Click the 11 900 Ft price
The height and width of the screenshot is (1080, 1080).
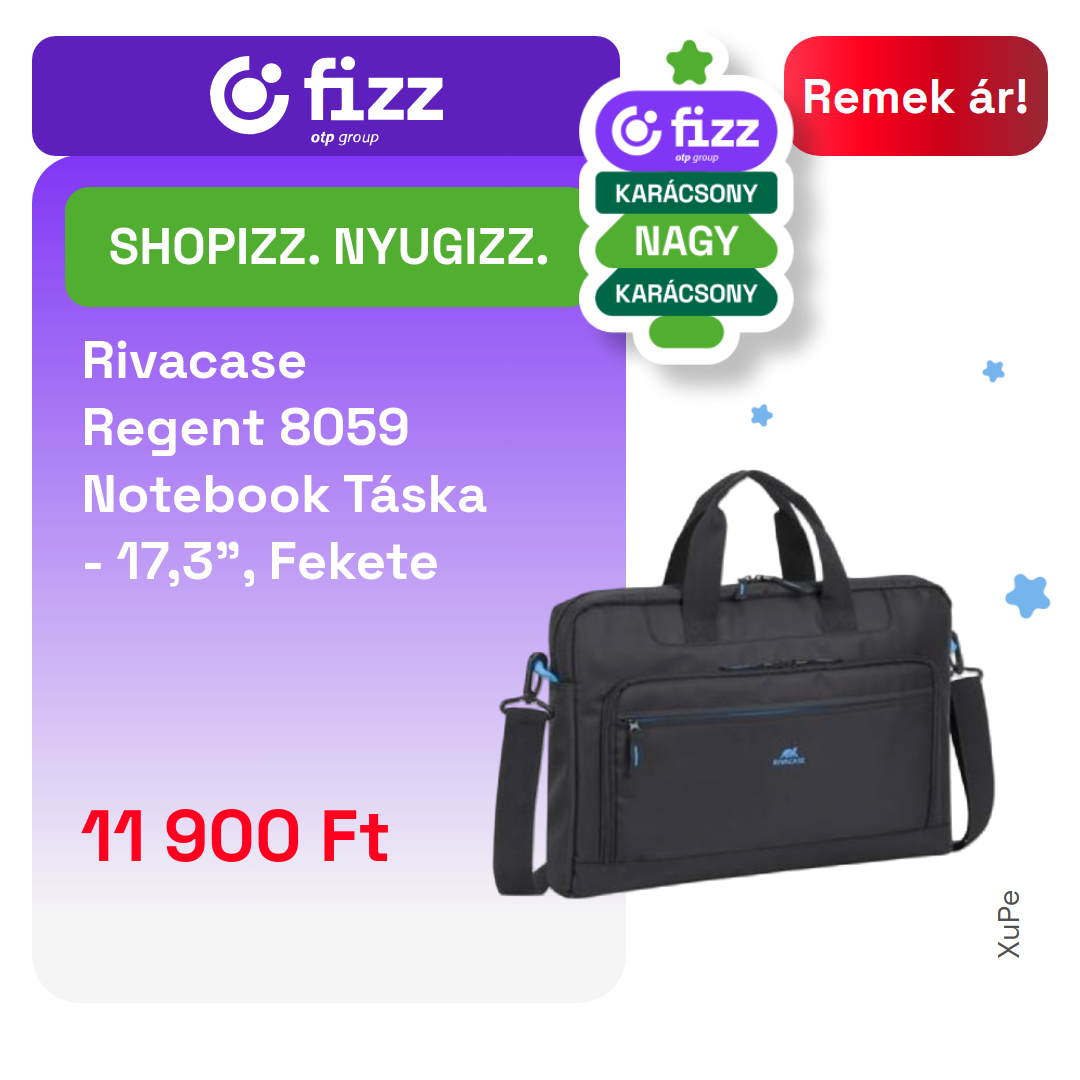(x=236, y=836)
